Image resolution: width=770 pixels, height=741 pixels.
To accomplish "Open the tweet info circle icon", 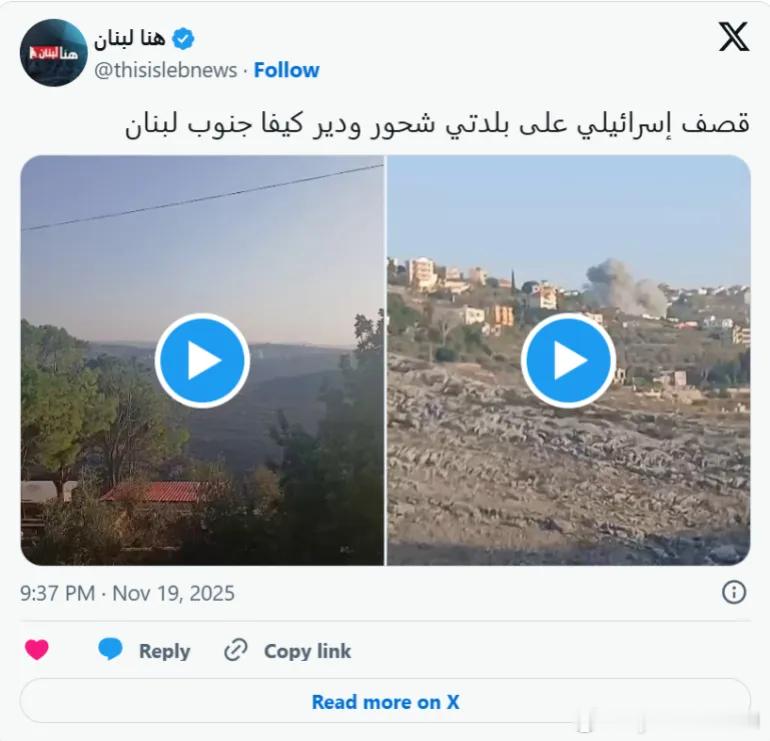I will click(734, 592).
